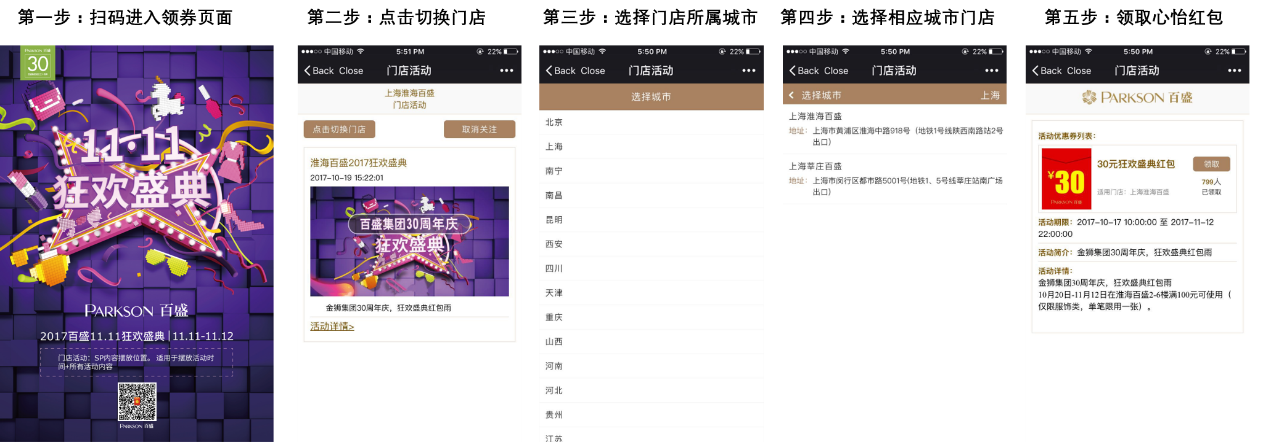Tap the 活动简介 description line

point(1125,253)
